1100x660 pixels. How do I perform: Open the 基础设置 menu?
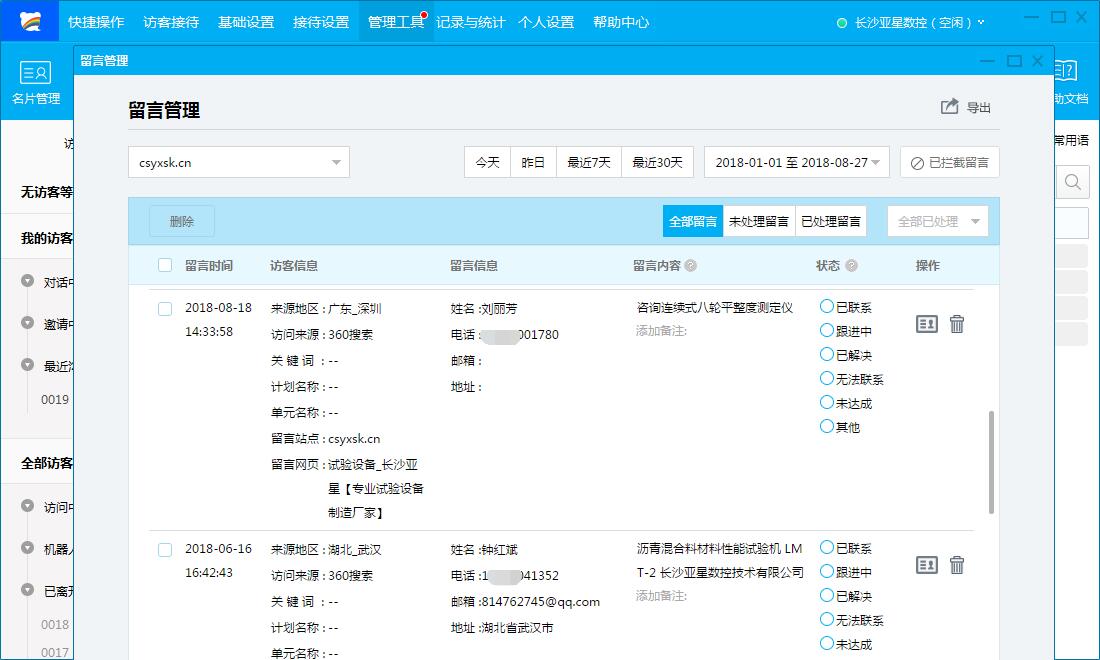click(x=246, y=22)
